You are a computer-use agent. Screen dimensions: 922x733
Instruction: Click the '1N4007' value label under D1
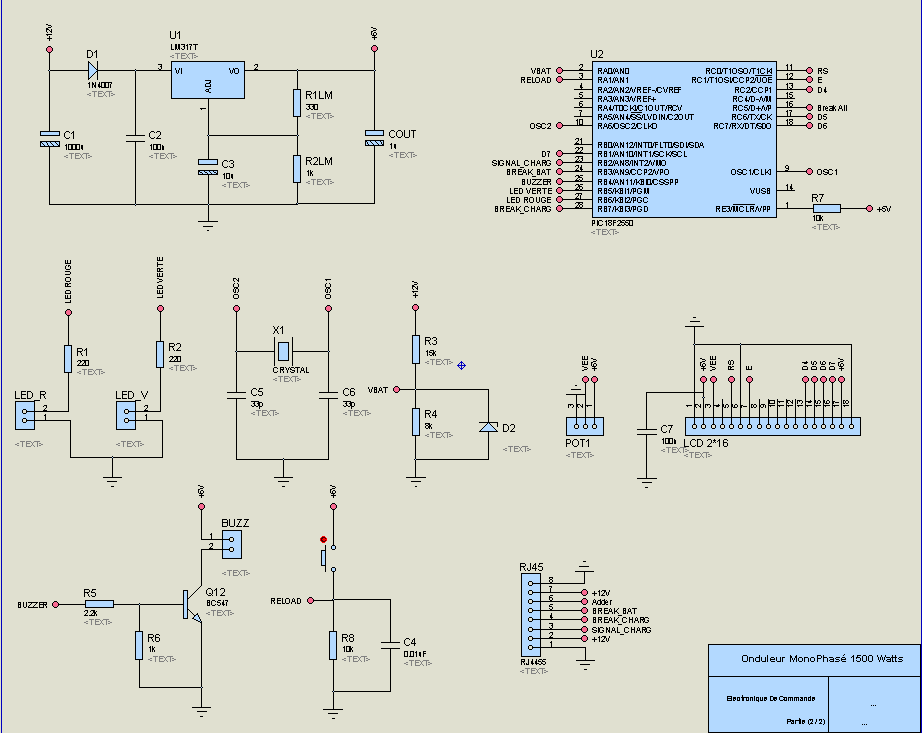(99, 85)
